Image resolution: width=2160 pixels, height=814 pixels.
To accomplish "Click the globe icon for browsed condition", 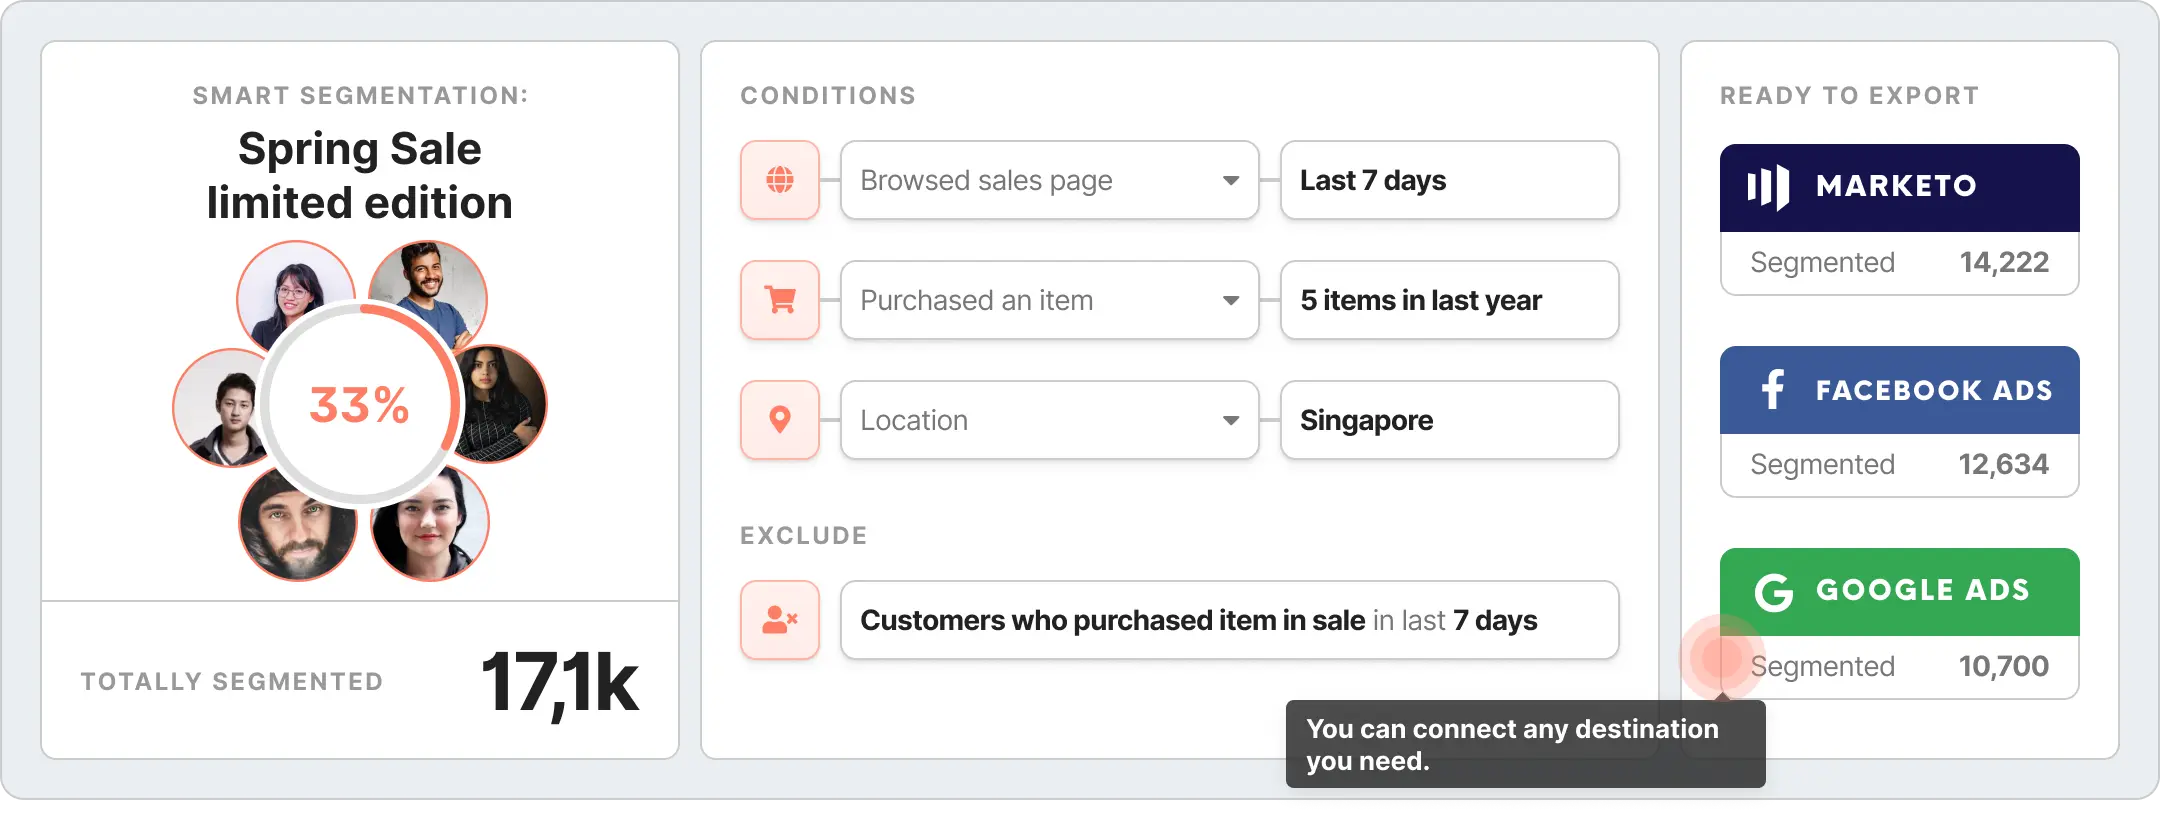I will (x=780, y=180).
